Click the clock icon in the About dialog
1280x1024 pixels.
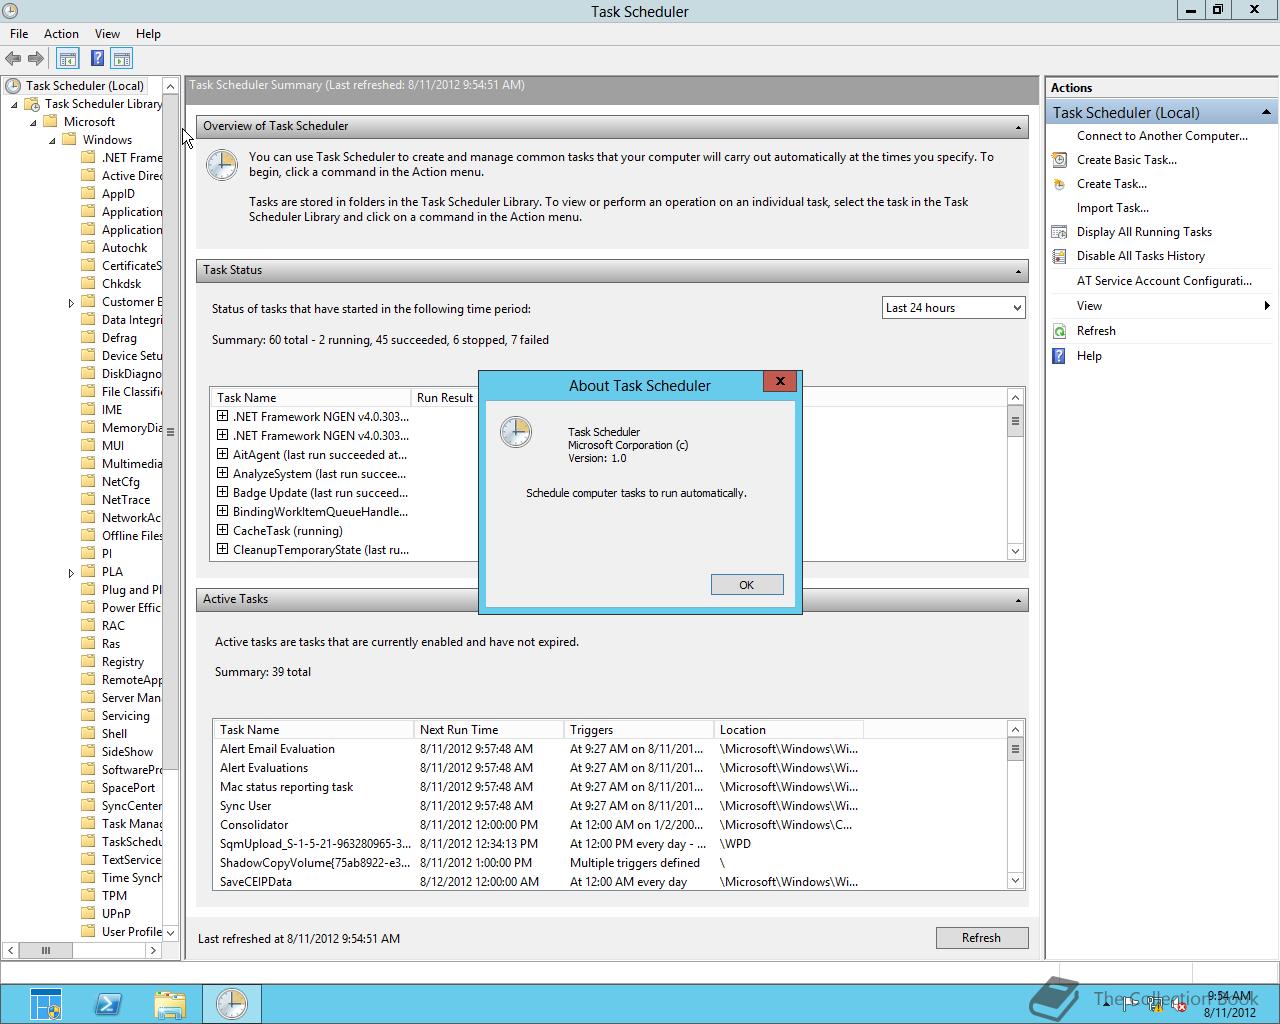(516, 433)
